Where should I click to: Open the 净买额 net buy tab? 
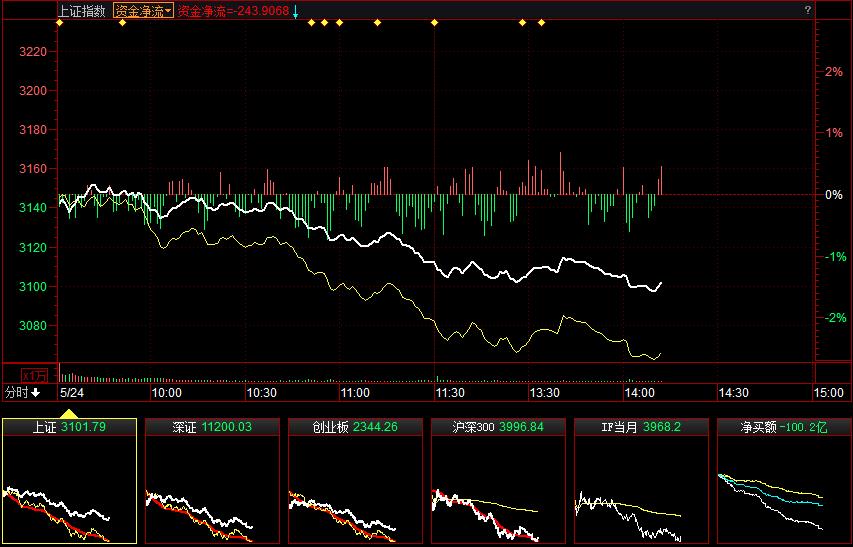pos(784,427)
